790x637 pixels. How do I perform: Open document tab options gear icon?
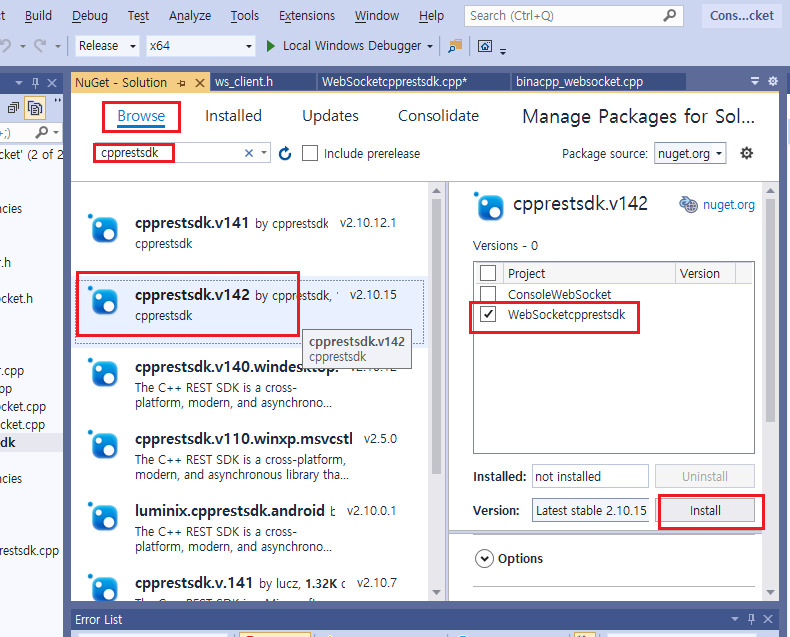pyautogui.click(x=773, y=81)
